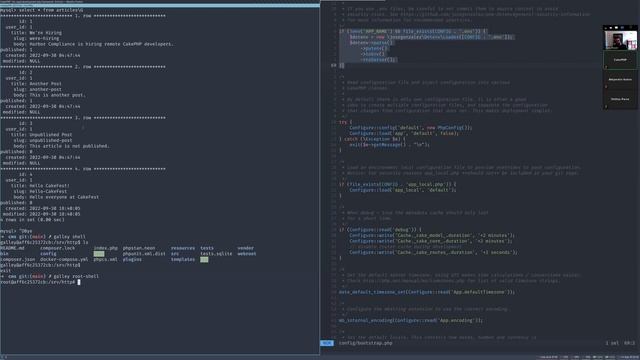640x360 pixels.
Task: Click the 'galley shell' command in terminal
Action: pos(69,237)
